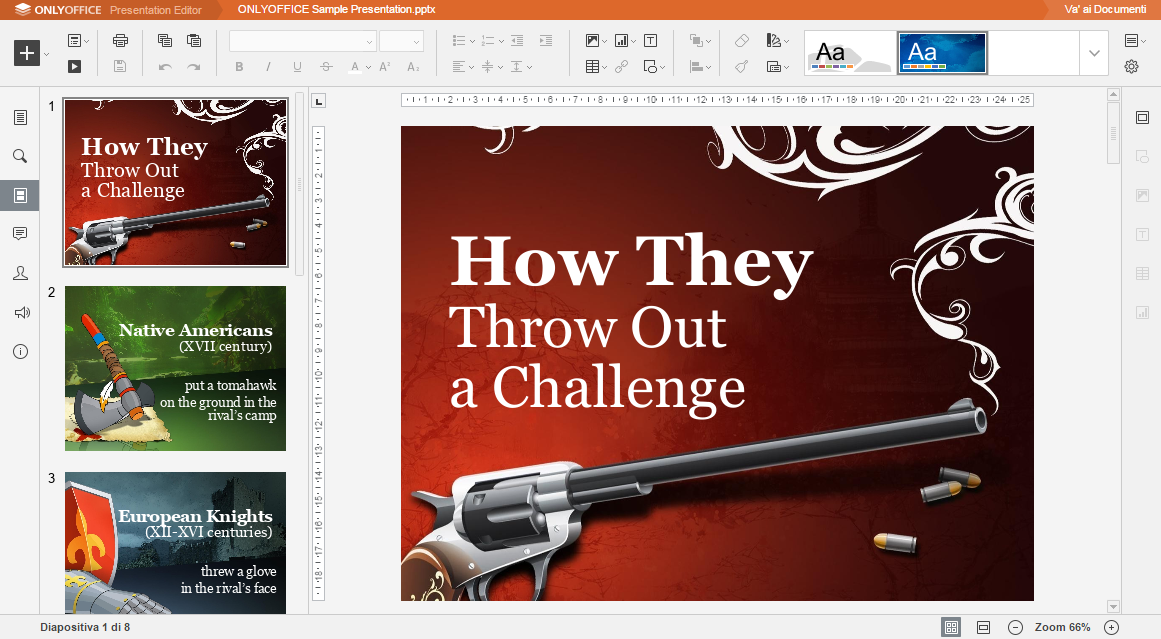Screen dimensions: 1161x639
Task: Click the Copy icon in the toolbar
Action: (165, 41)
